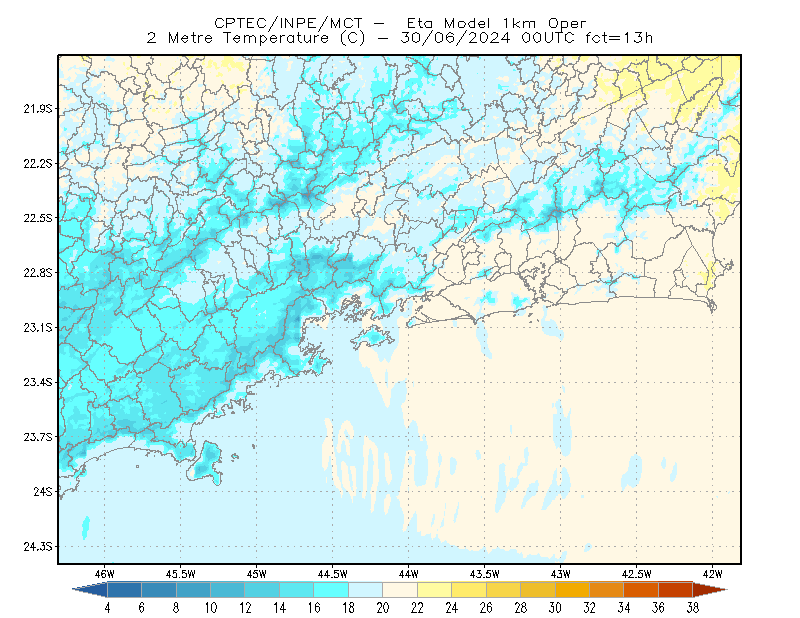Pick the 18–20 degree pale blue swatch
Viewport: 800px width, 618px height.
point(366,590)
